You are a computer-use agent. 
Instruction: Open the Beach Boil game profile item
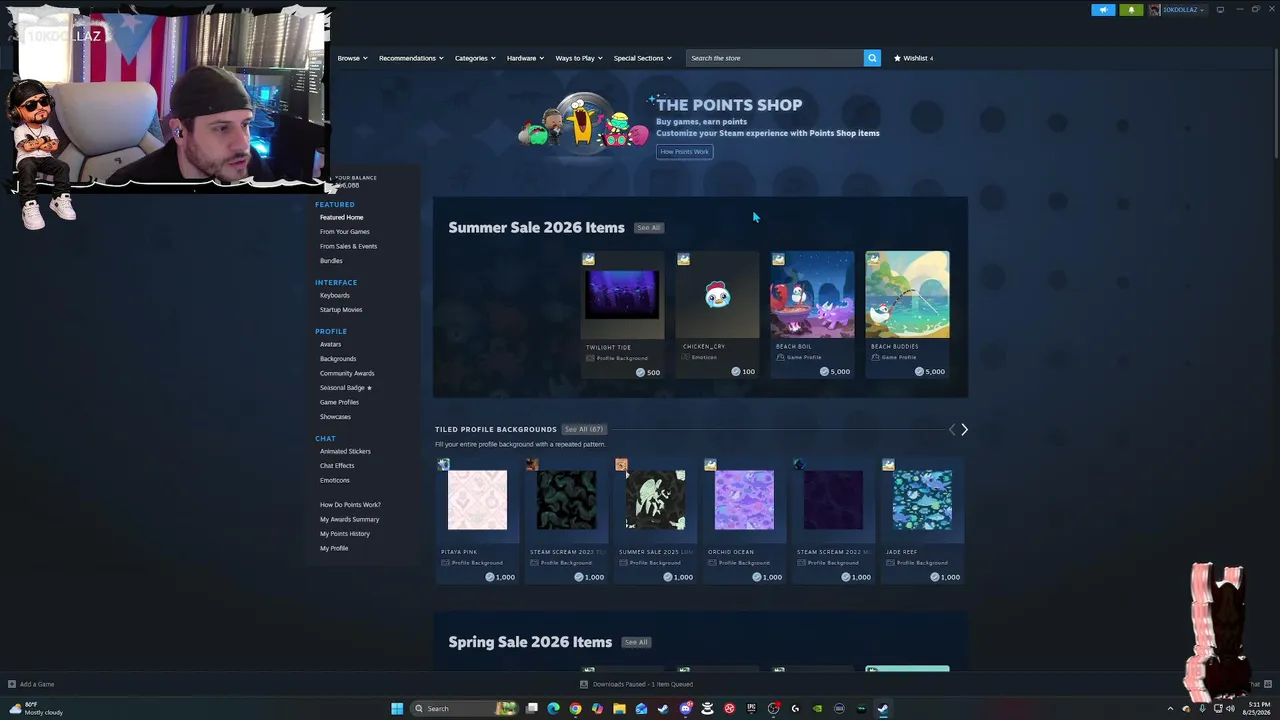pos(812,315)
